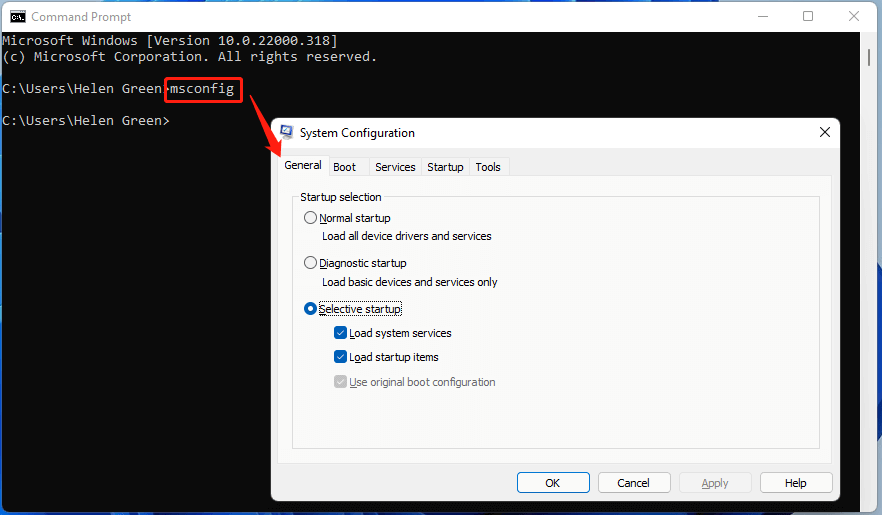Click 'Load basic devices and services only' text
Image resolution: width=882 pixels, height=515 pixels.
[x=410, y=282]
